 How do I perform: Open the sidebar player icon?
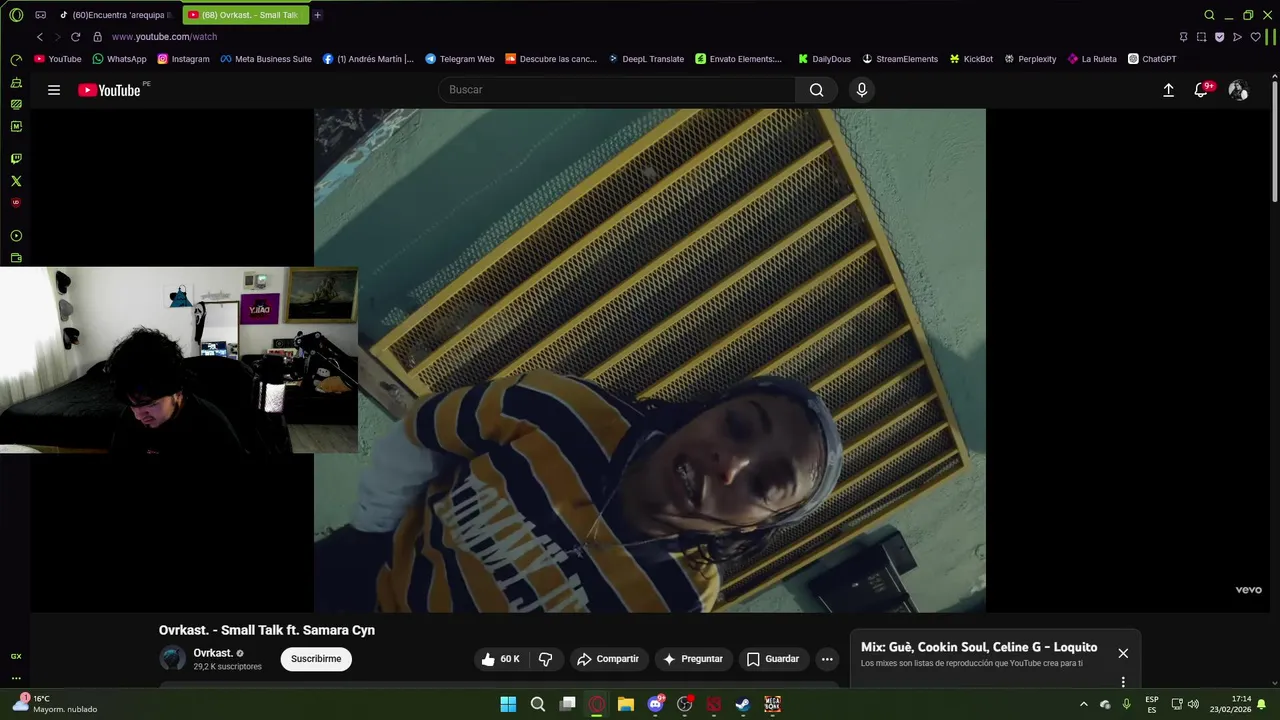(x=16, y=236)
